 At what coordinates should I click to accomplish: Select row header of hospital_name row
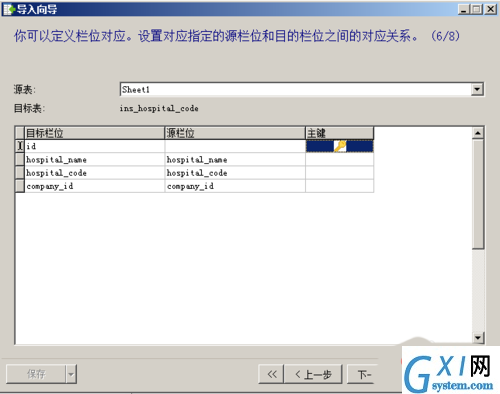pos(20,159)
